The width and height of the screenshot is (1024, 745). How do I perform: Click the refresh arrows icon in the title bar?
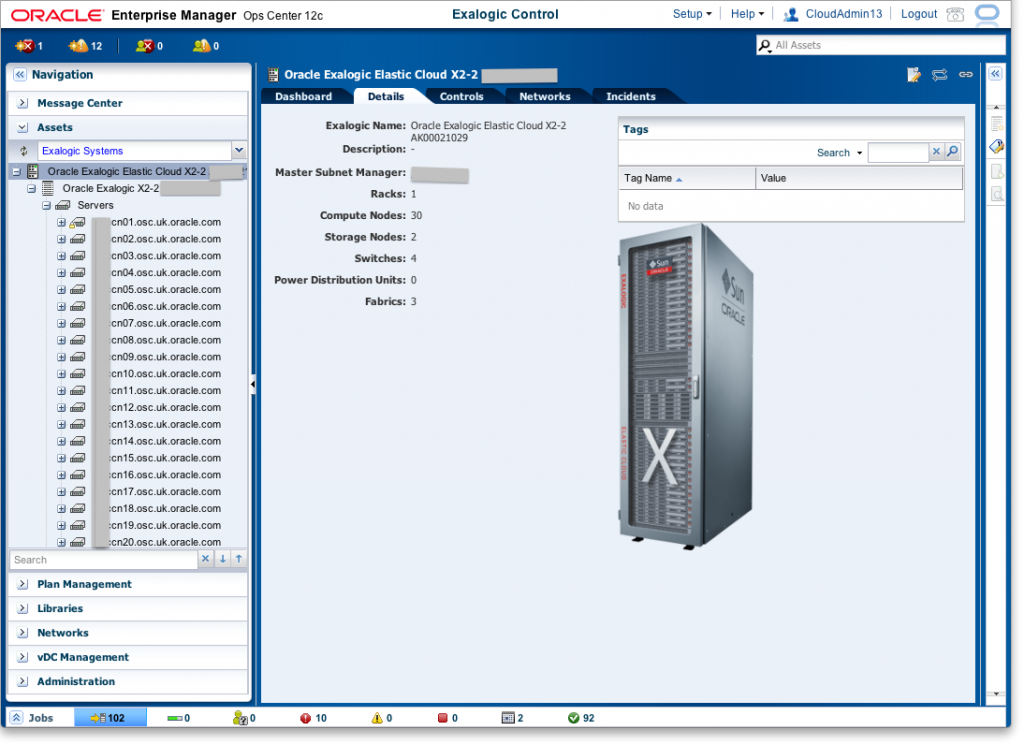940,74
